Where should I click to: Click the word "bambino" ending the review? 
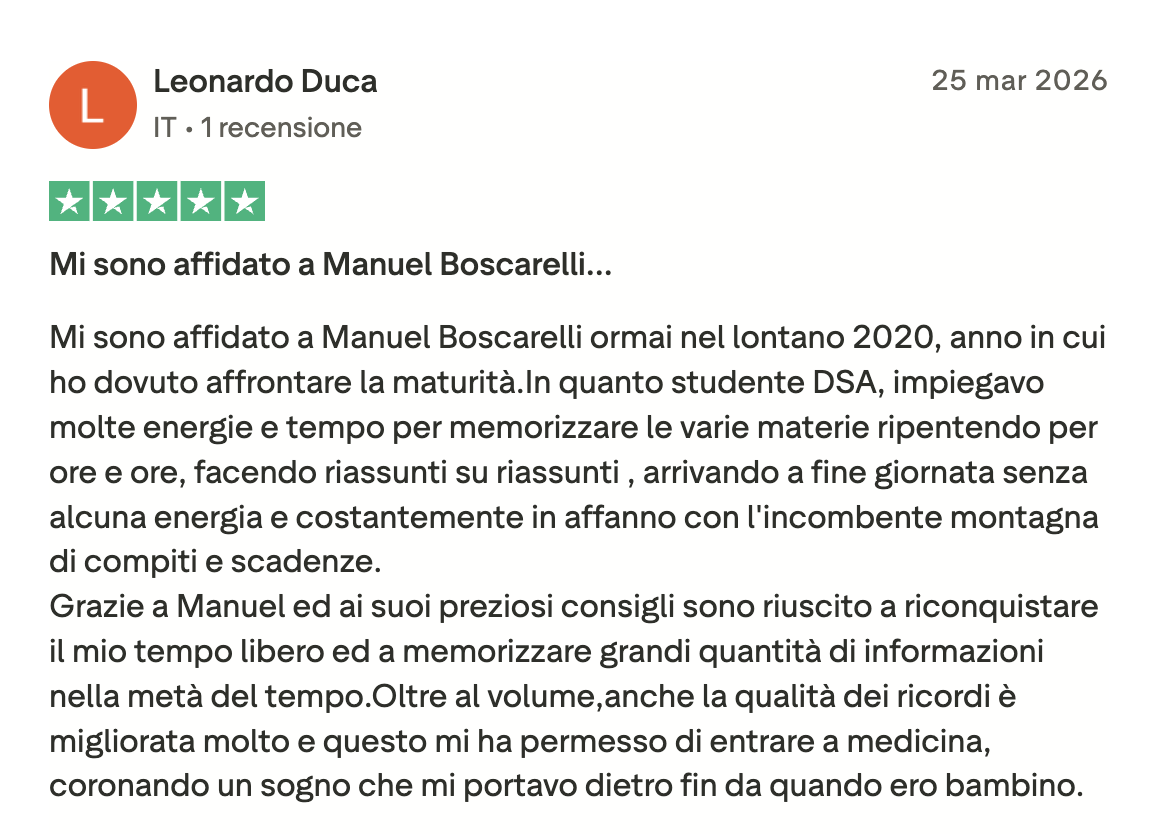click(1009, 786)
